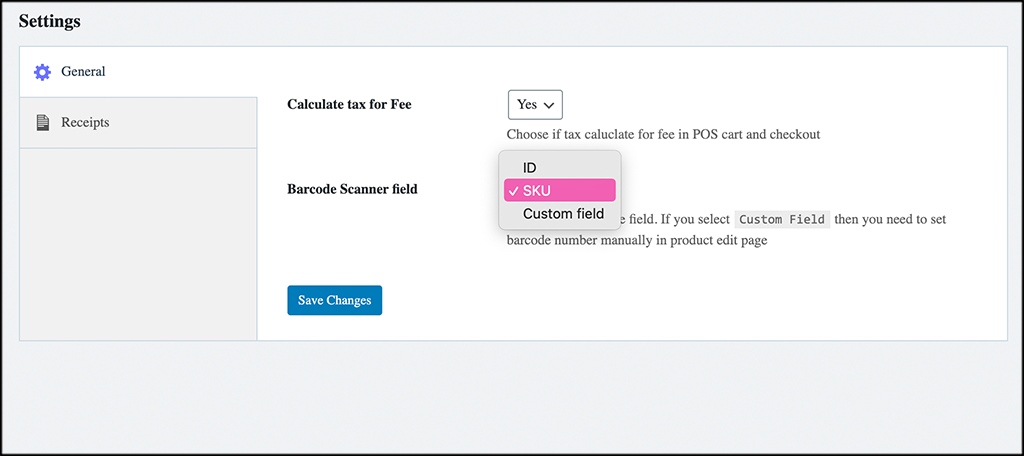Pick Custom field in the dropdown list
The height and width of the screenshot is (456, 1024).
click(562, 213)
